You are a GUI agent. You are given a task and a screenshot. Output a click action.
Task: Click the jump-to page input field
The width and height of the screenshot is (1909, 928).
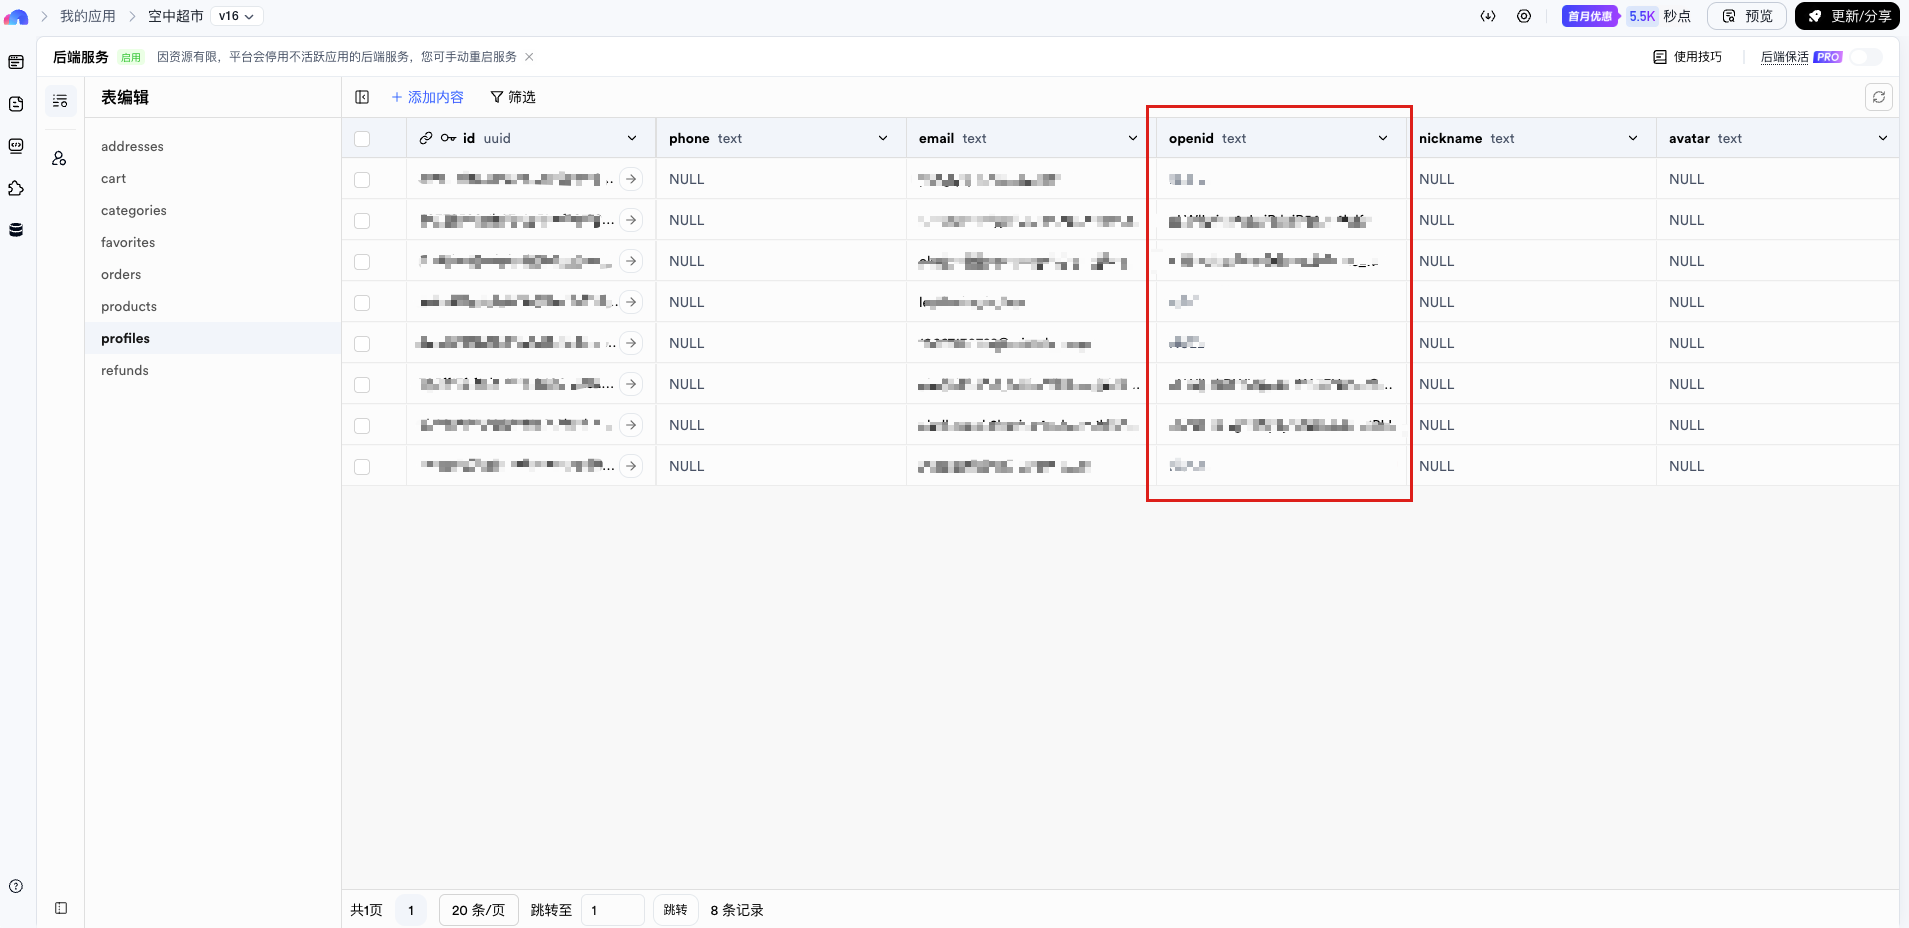(612, 910)
